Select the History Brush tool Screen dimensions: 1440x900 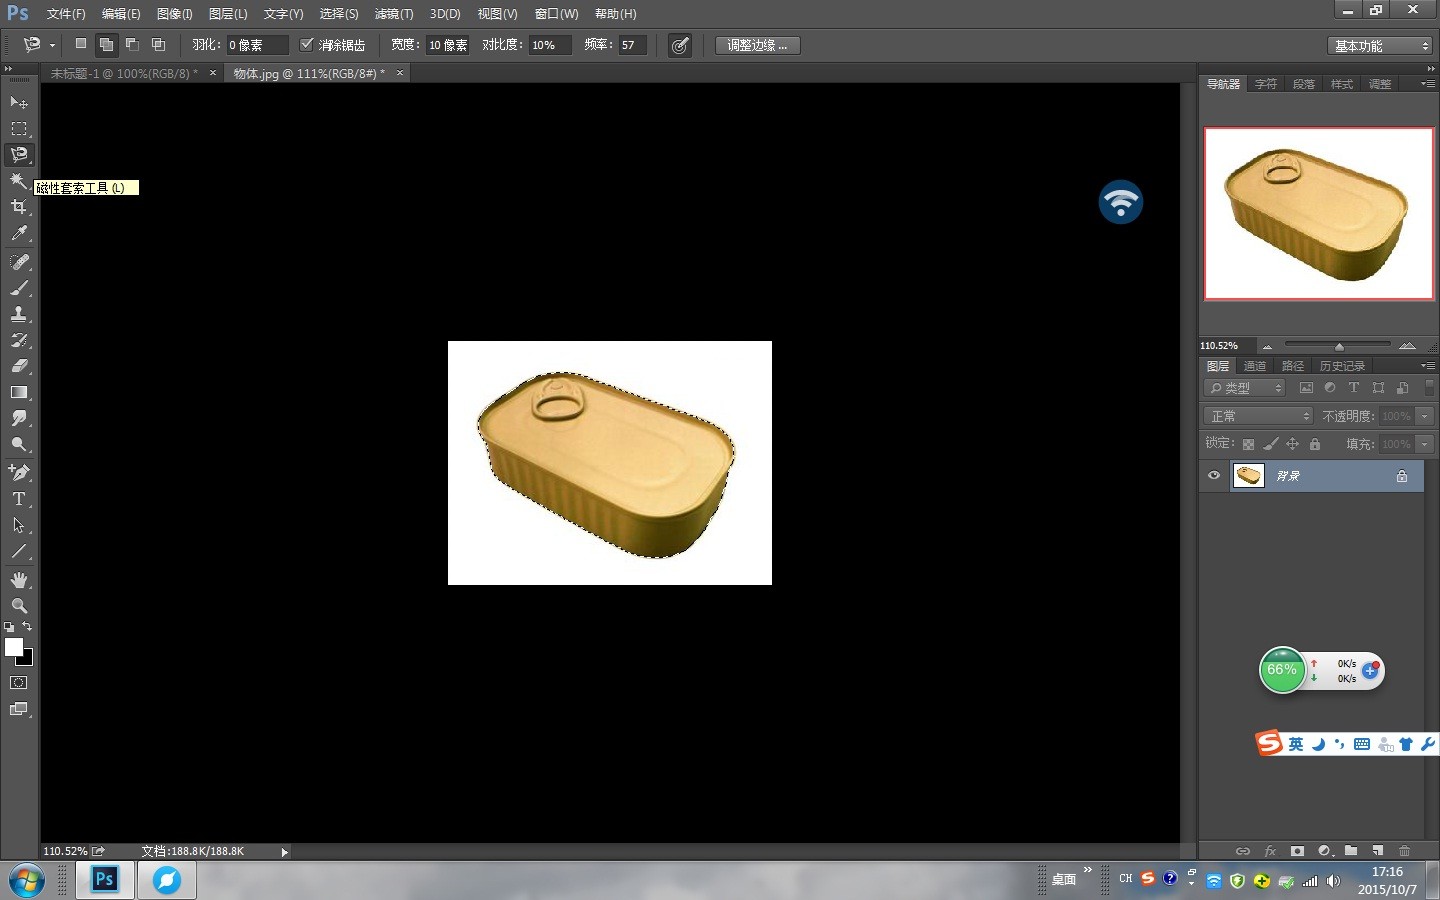coord(19,340)
